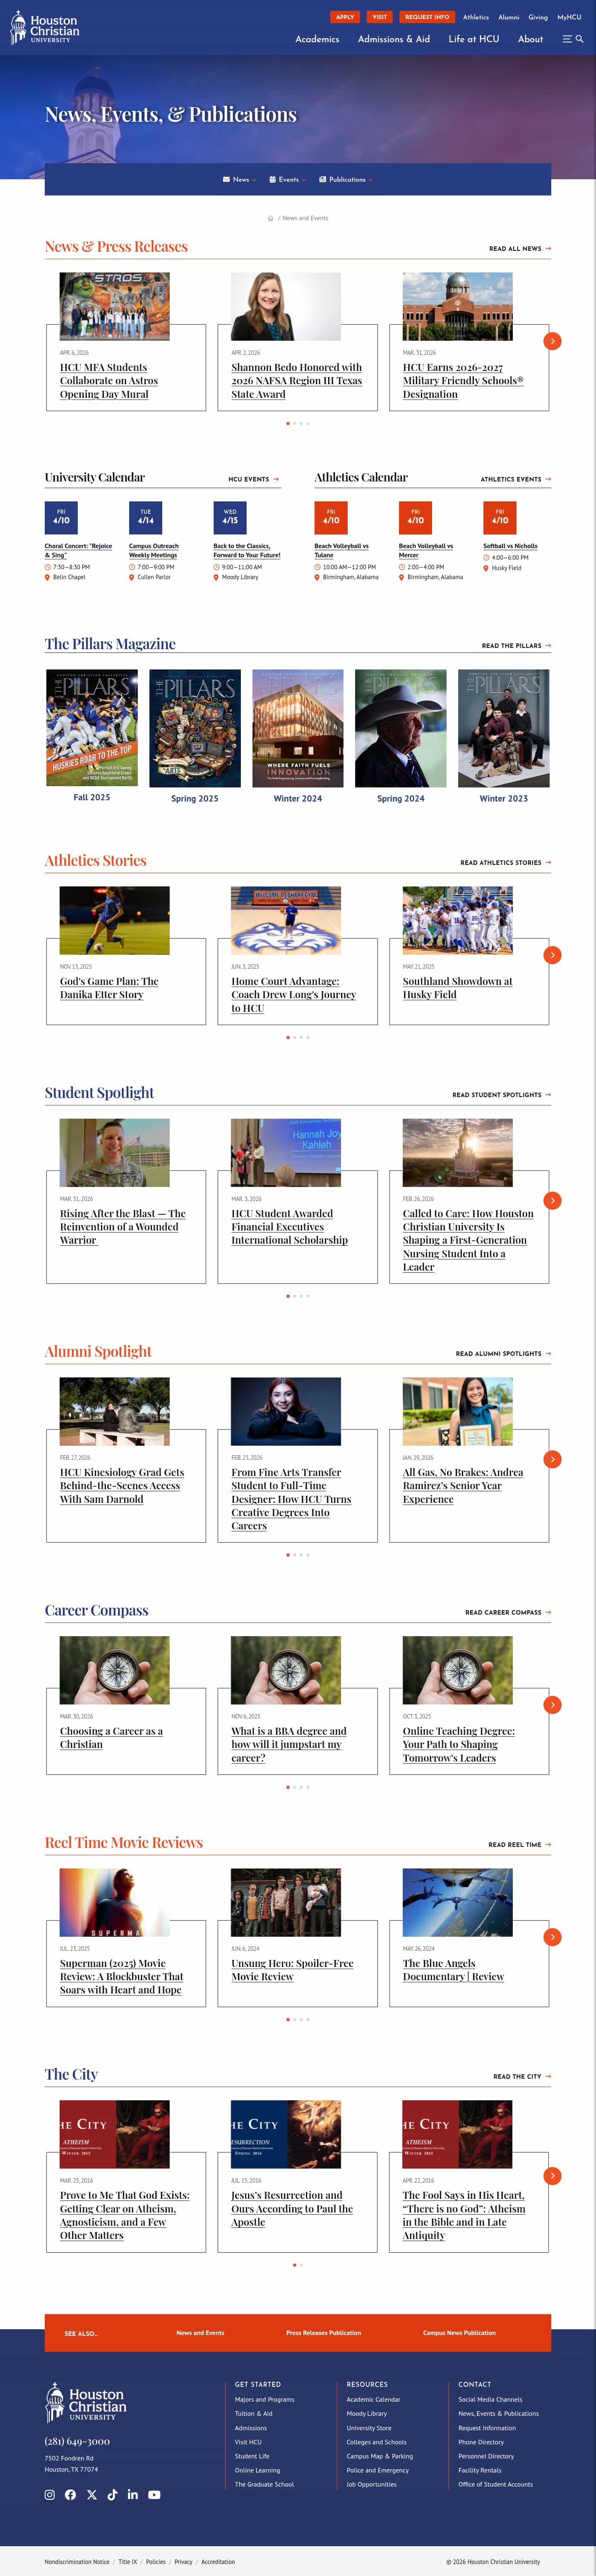Go to Athletics in top utility menu
Screen dimensions: 596x2576
point(476,17)
